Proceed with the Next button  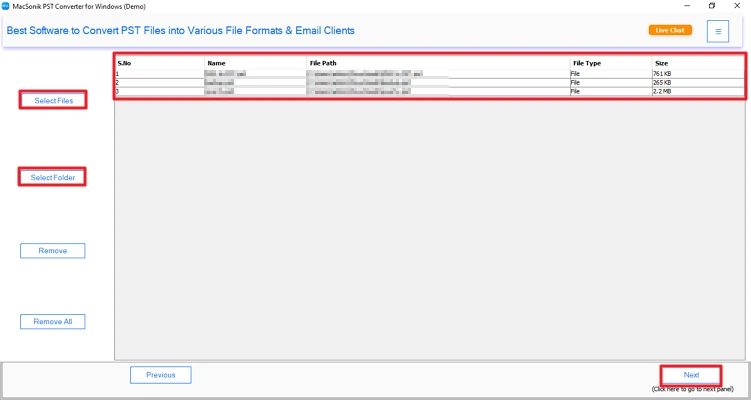(691, 375)
